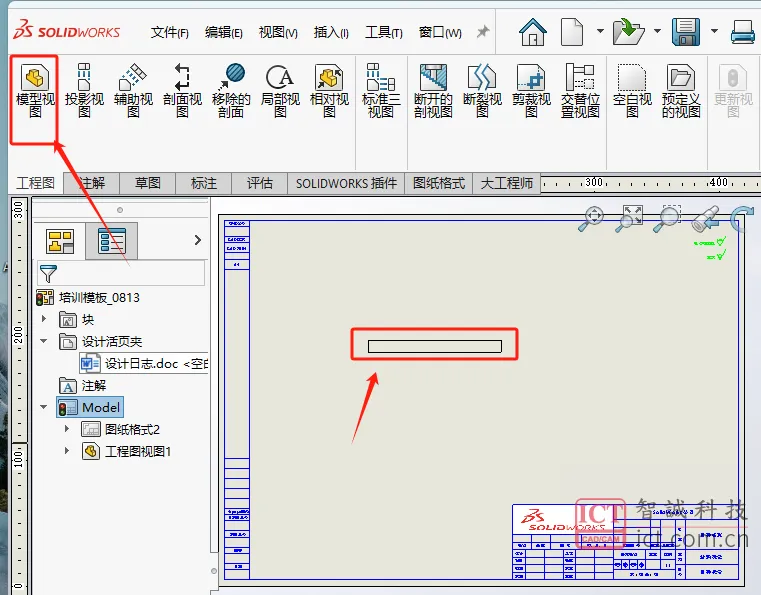Click the Print icon

tap(743, 32)
